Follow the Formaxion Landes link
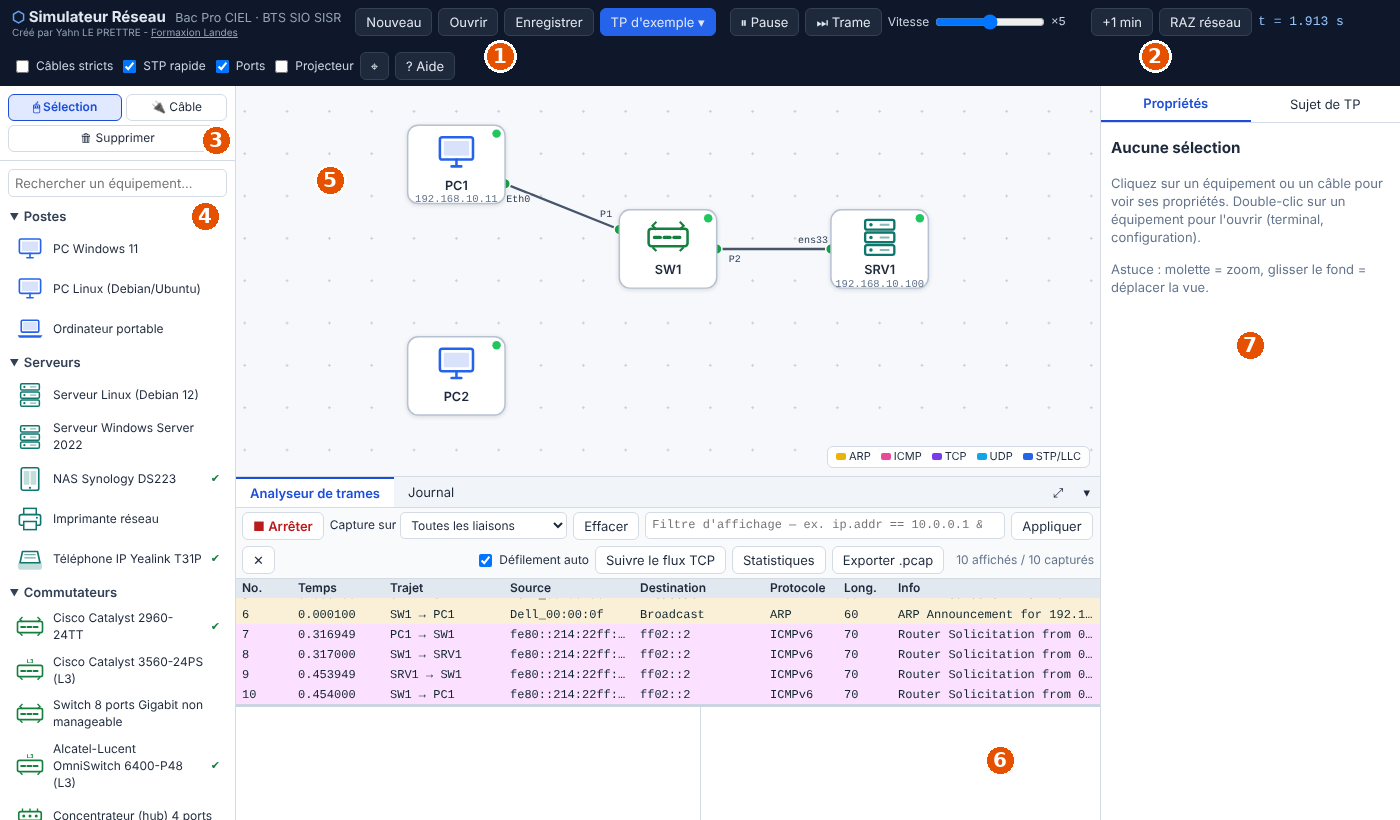Image resolution: width=1400 pixels, height=820 pixels. pos(194,33)
